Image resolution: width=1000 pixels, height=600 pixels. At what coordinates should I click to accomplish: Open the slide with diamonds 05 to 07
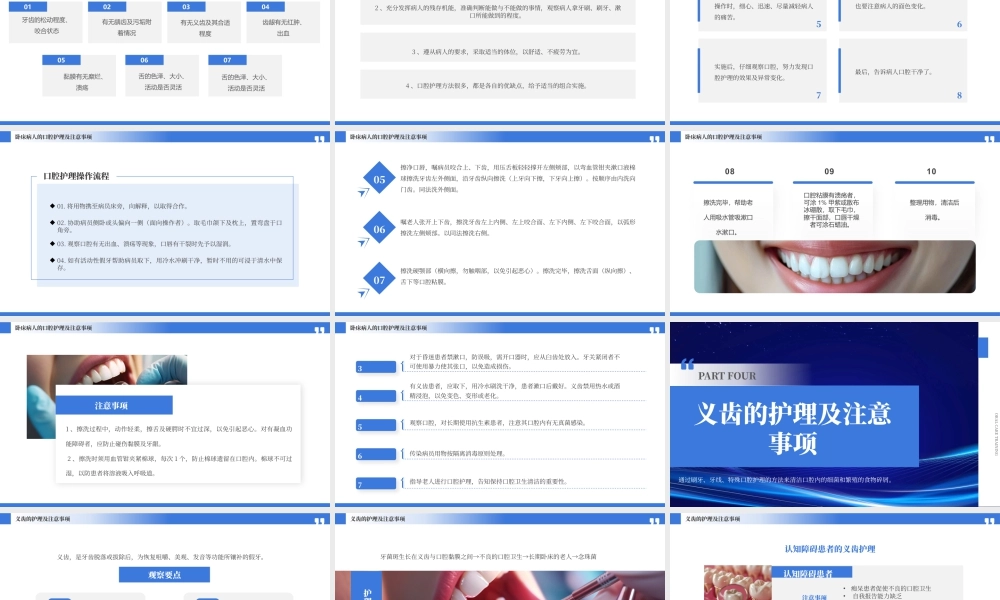(x=499, y=222)
